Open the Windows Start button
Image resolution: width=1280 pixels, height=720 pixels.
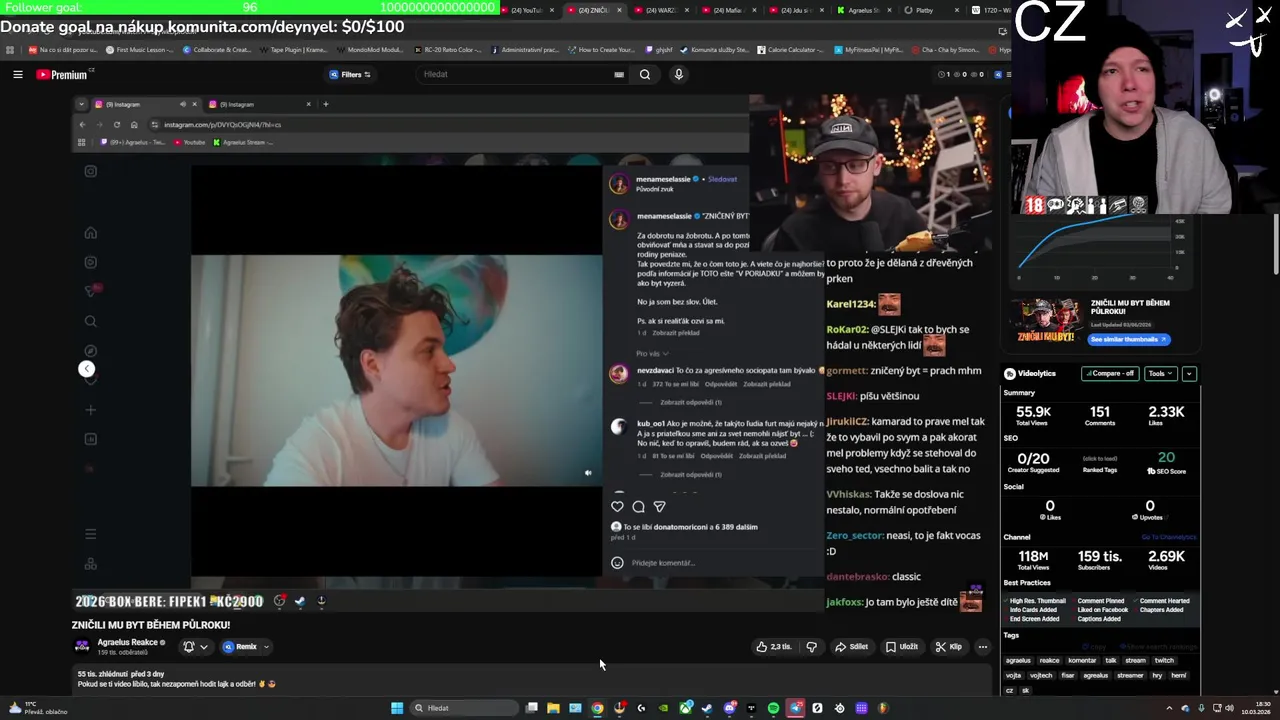tap(397, 708)
